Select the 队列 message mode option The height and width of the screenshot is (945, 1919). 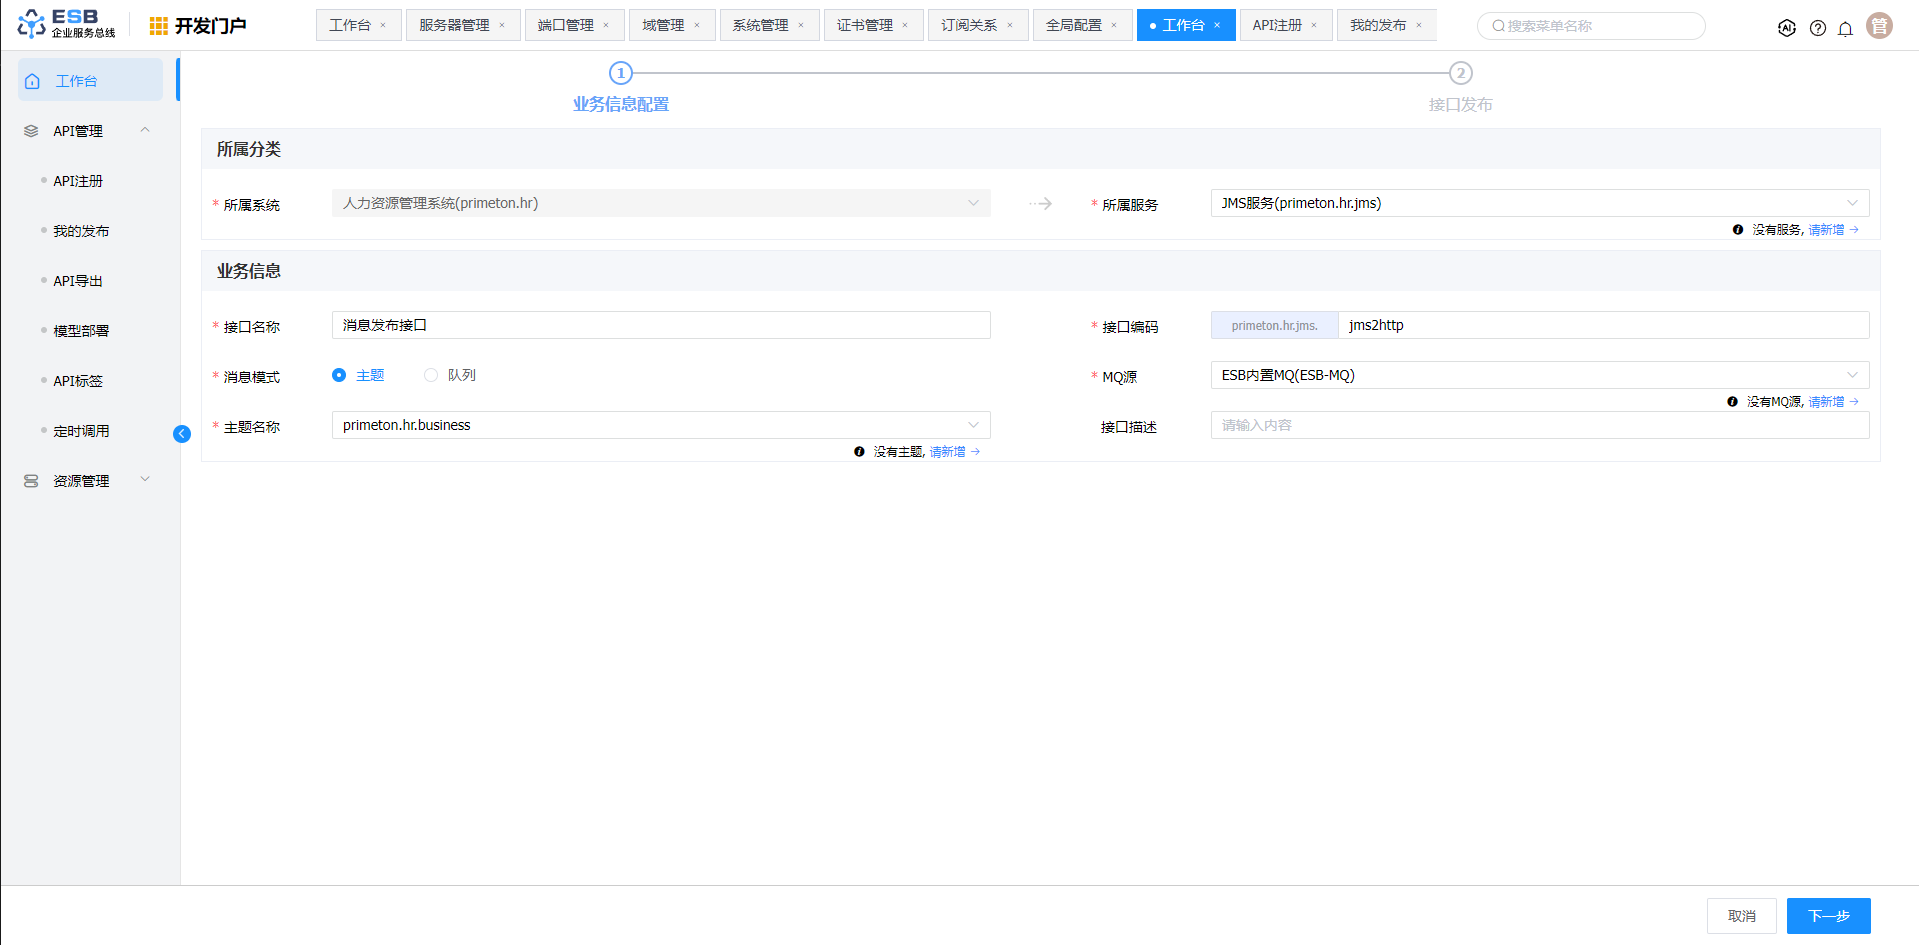click(431, 375)
